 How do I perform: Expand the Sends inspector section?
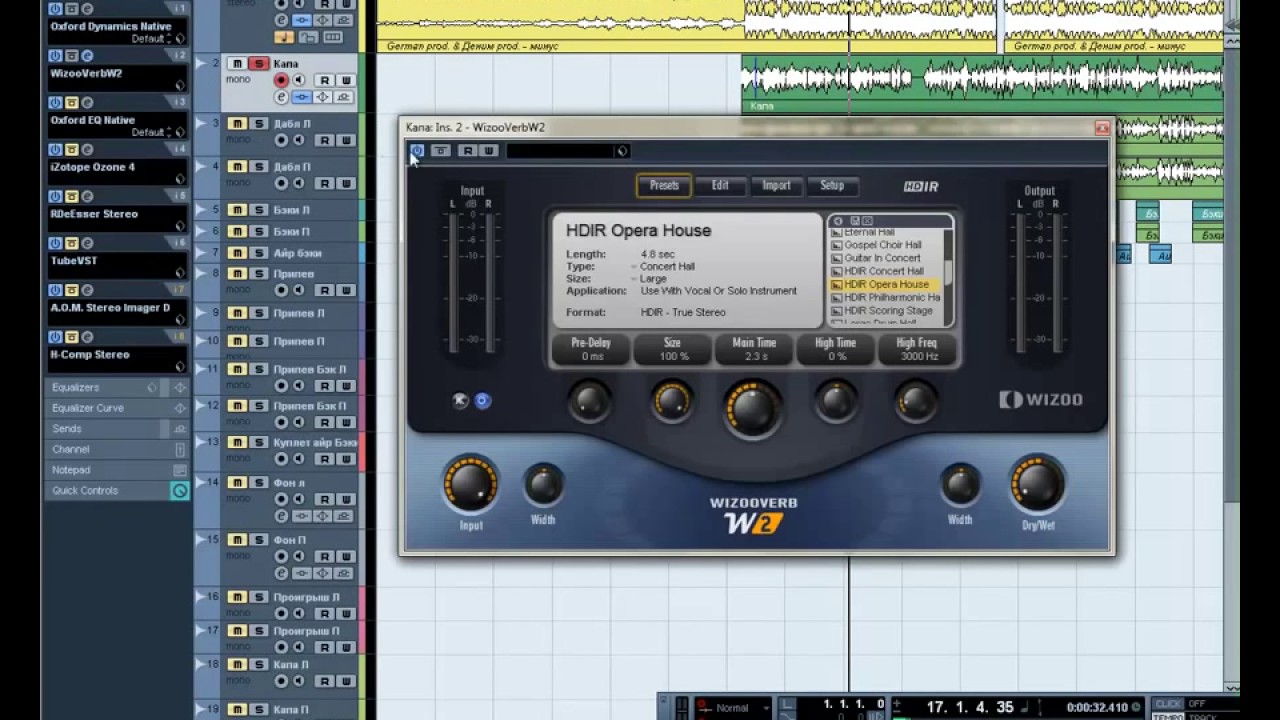point(118,429)
